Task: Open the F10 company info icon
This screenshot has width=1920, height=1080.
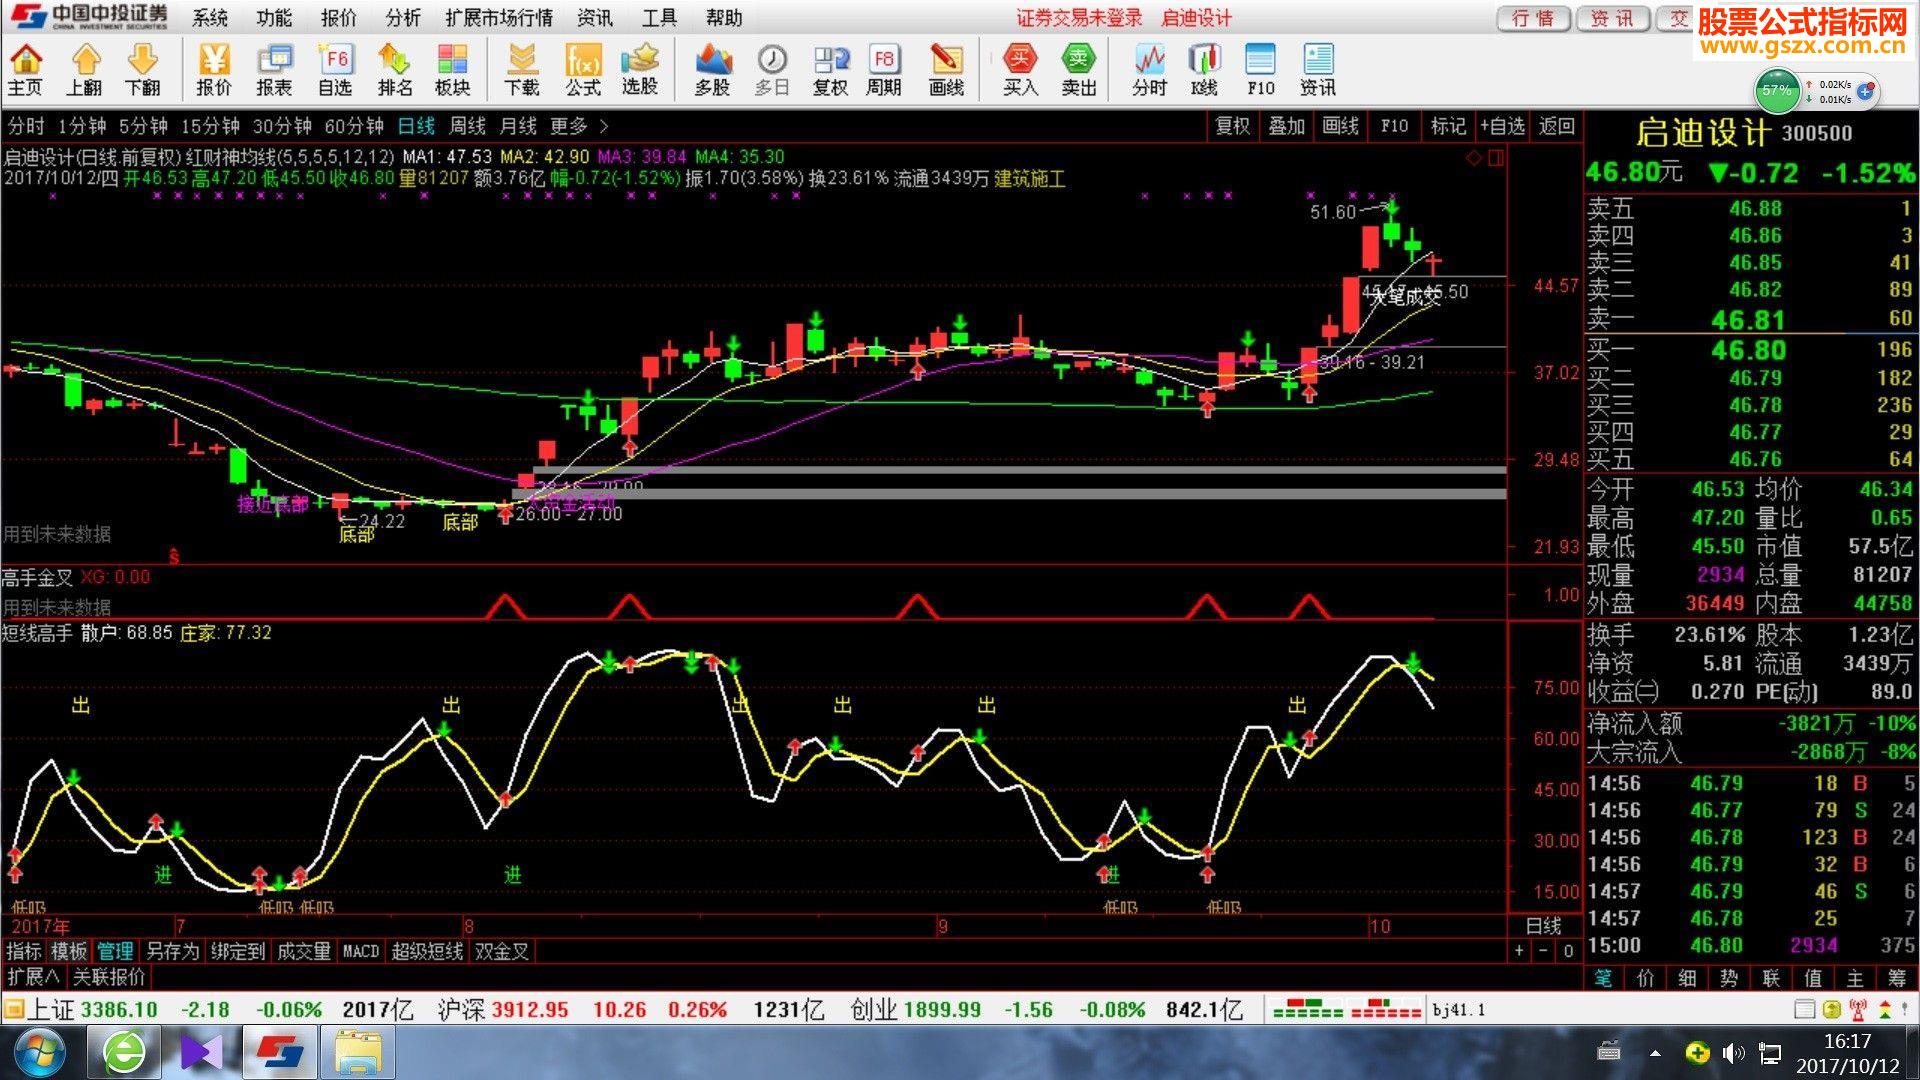Action: pyautogui.click(x=1261, y=69)
